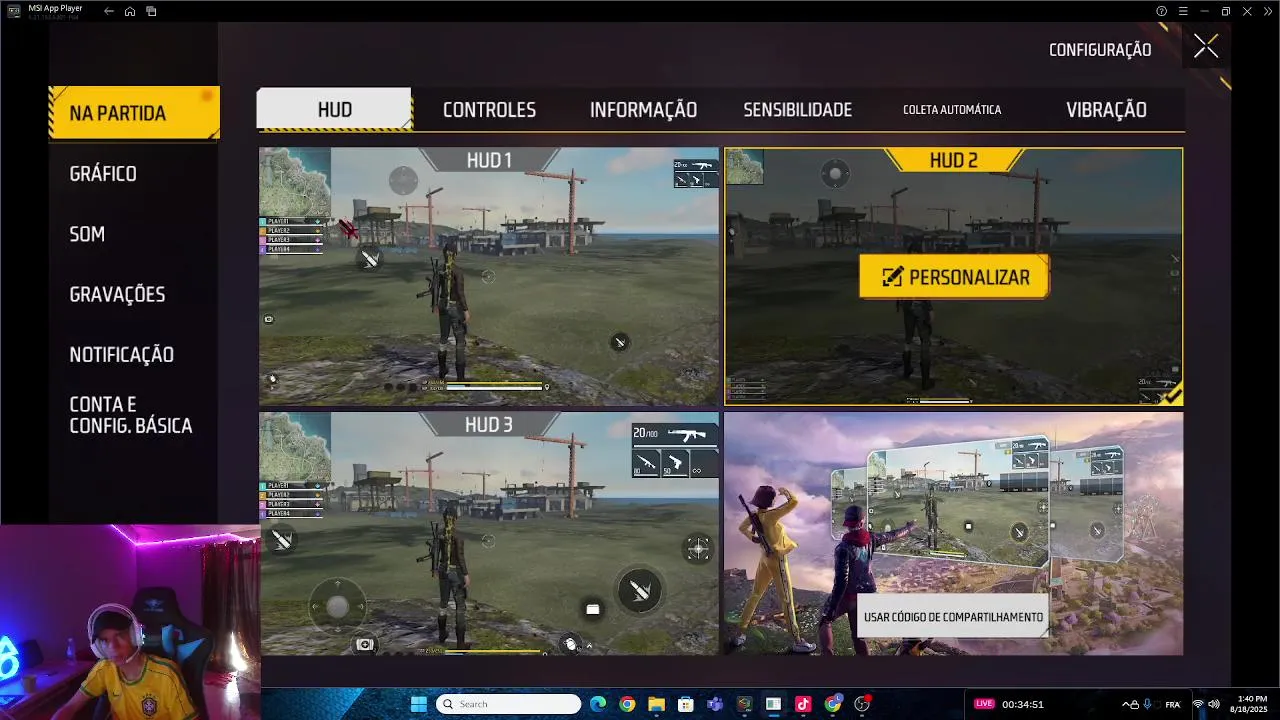Open the MSI App Player multi-window icon
Viewport: 1280px width, 720px height.
pos(151,11)
